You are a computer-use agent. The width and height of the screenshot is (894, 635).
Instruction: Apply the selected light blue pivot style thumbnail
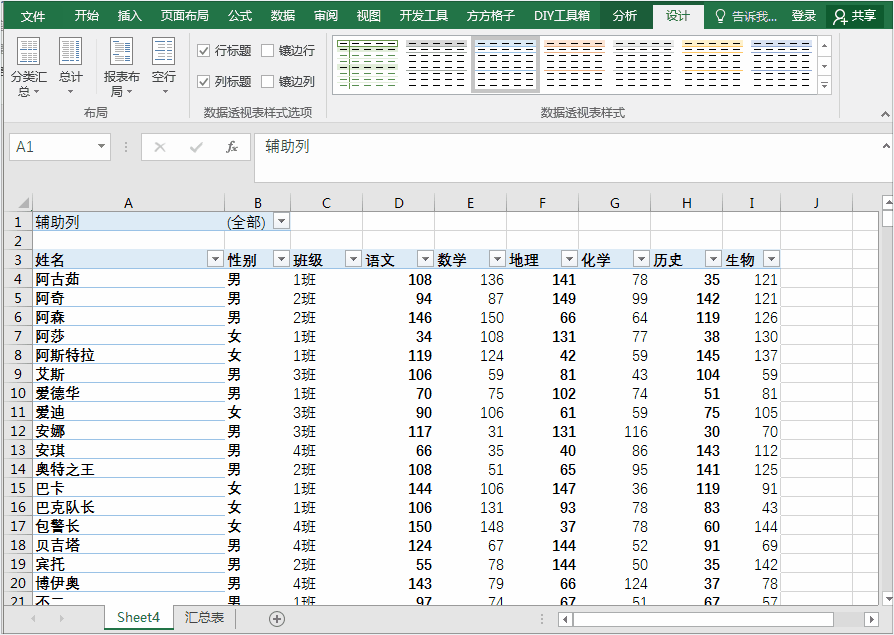505,64
